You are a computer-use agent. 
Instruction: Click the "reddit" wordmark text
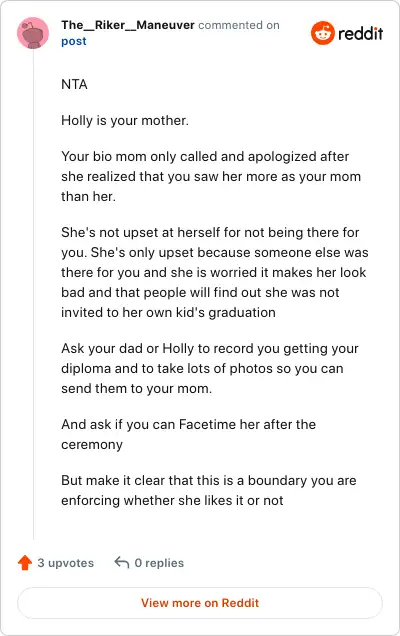coord(361,33)
